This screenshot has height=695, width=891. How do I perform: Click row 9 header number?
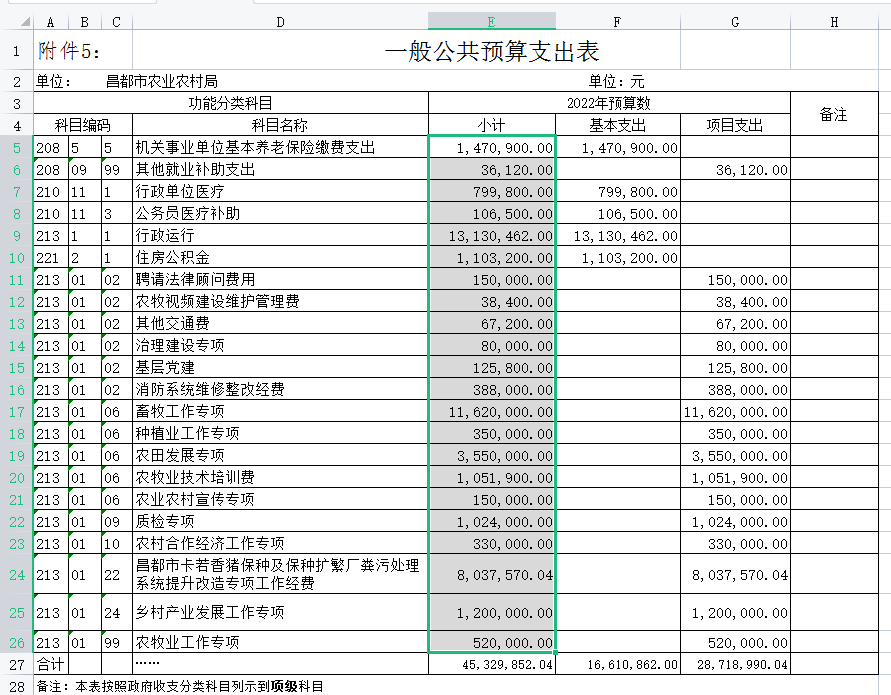16,236
